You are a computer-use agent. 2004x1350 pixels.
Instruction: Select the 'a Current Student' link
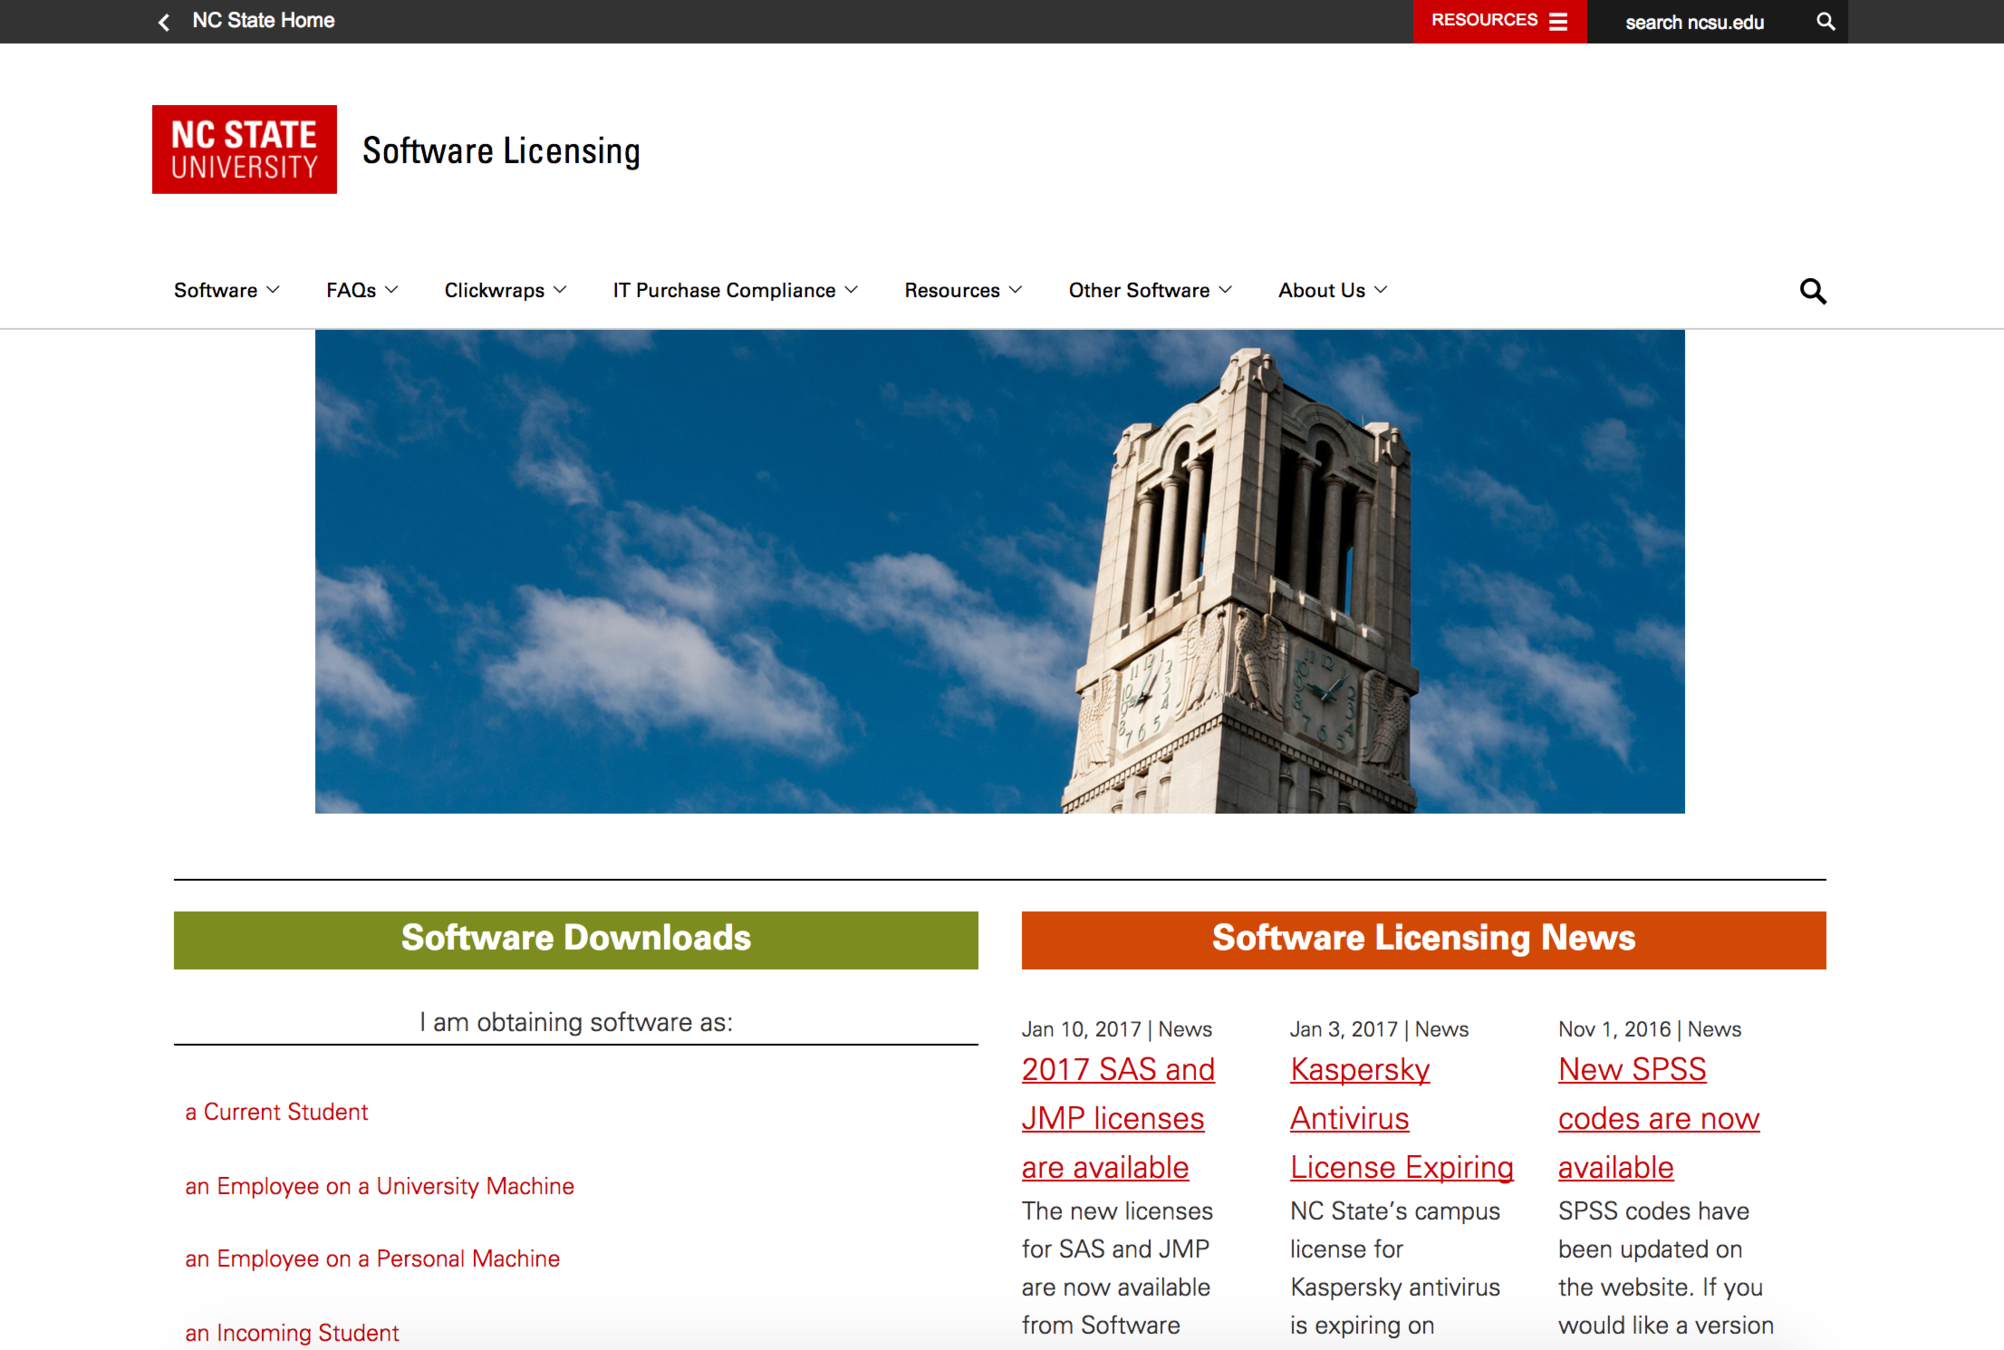276,1112
